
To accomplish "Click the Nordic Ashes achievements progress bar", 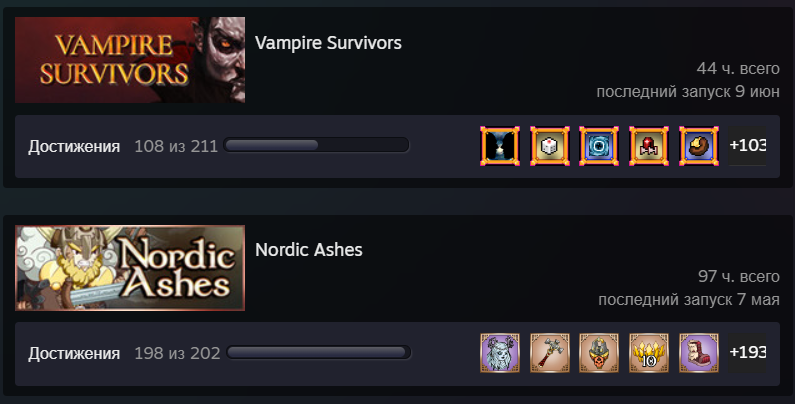I will click(x=318, y=352).
